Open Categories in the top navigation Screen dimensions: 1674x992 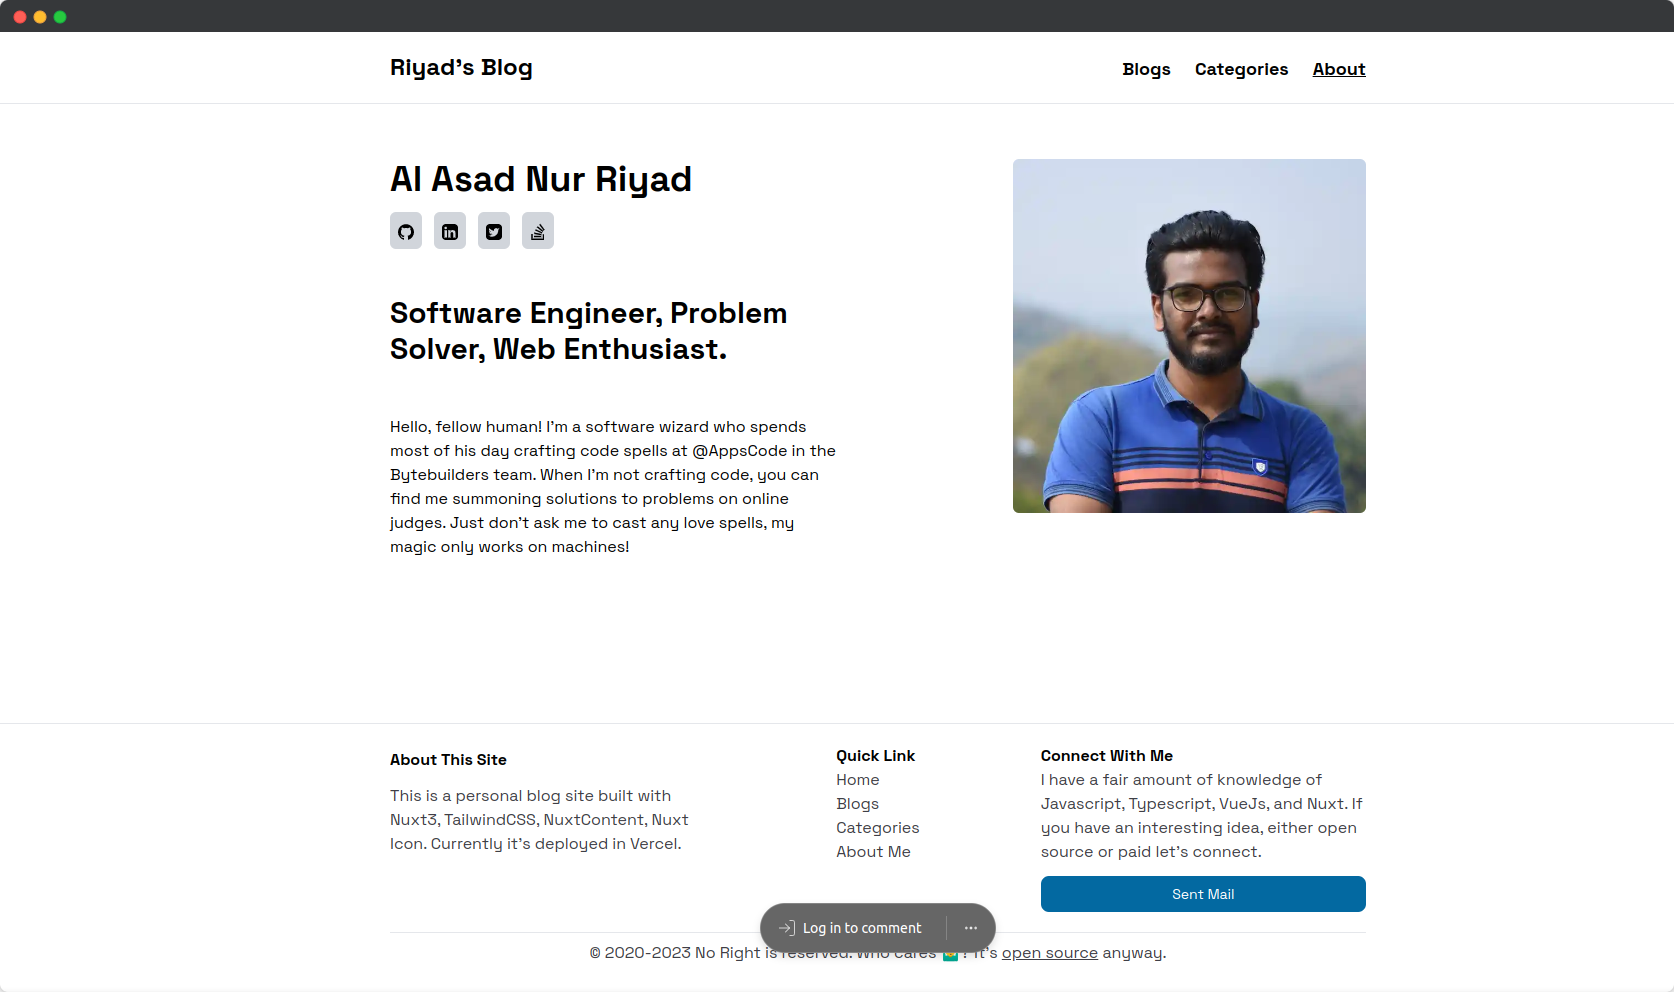click(x=1241, y=69)
